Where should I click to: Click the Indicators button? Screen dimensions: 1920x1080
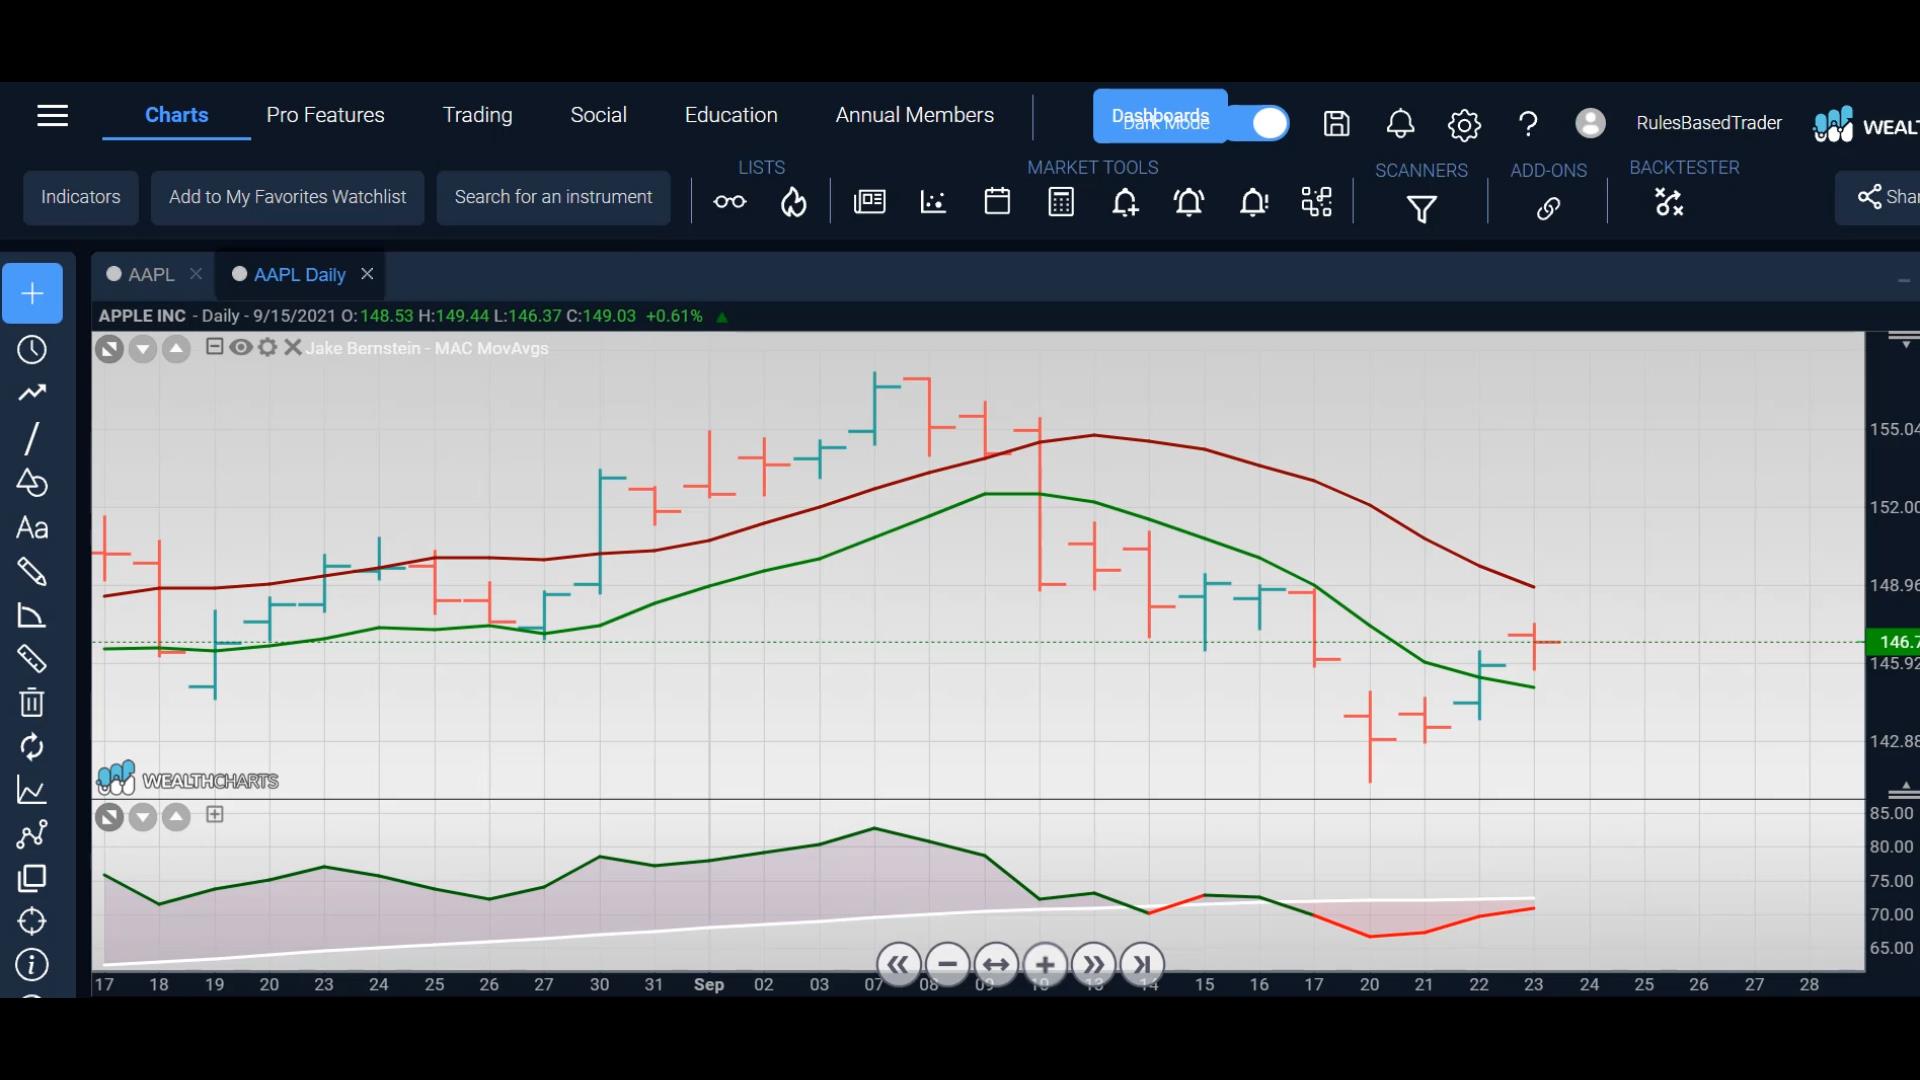81,197
